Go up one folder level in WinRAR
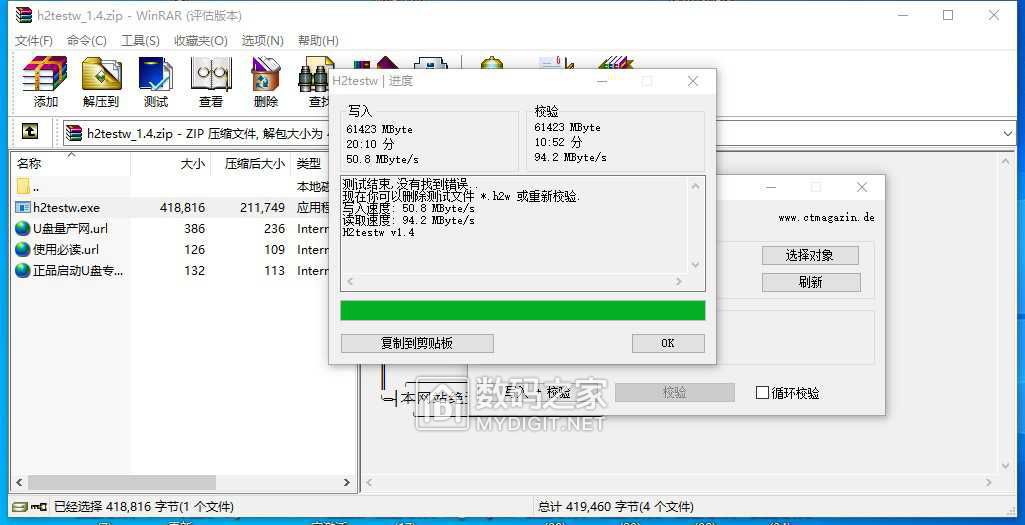The width and height of the screenshot is (1025, 525). (x=29, y=131)
